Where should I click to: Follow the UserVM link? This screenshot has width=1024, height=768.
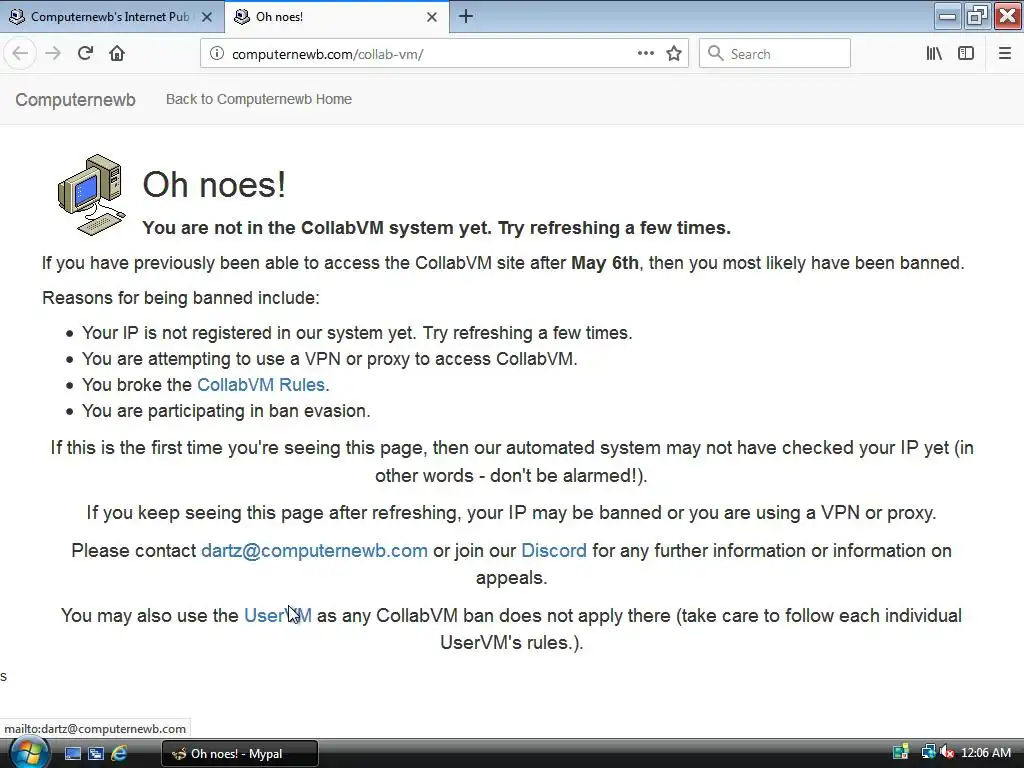278,615
